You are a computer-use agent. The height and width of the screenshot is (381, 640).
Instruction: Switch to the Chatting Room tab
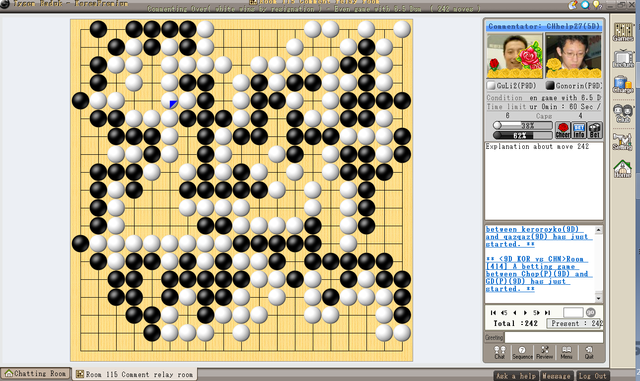(x=36, y=374)
